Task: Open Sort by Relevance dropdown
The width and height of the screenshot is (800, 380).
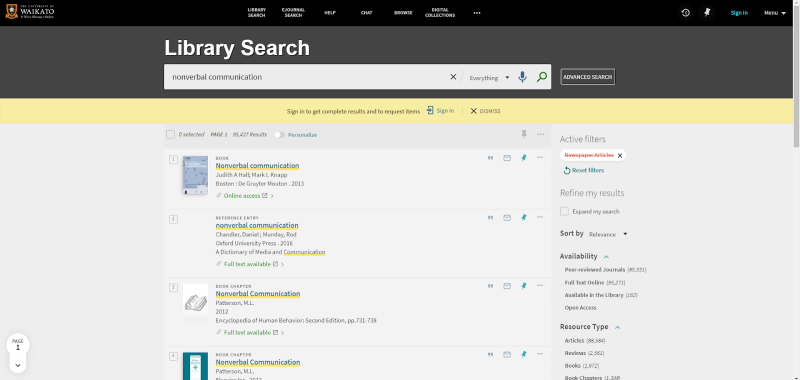Action: pyautogui.click(x=608, y=234)
